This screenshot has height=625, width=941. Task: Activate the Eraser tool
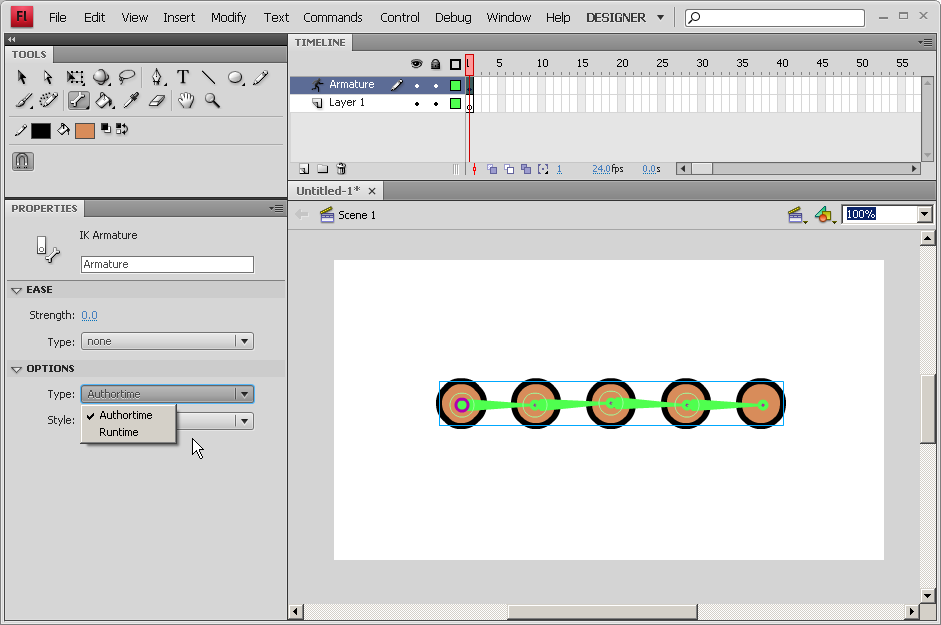[x=156, y=101]
